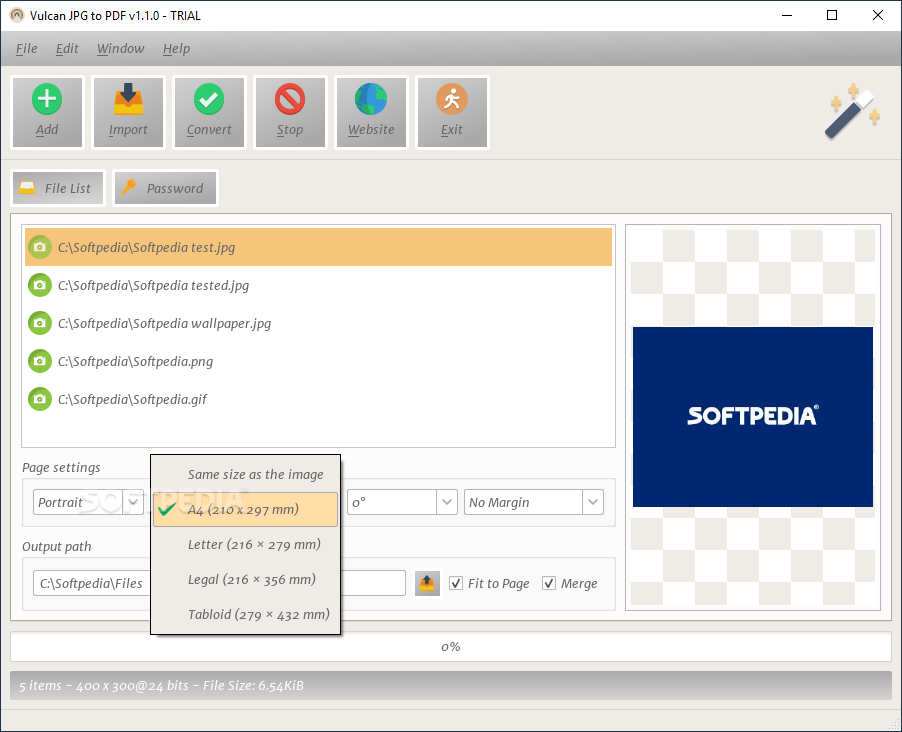This screenshot has height=732, width=902.
Task: Select A4 (210 x 297 mm) option
Action: 246,509
